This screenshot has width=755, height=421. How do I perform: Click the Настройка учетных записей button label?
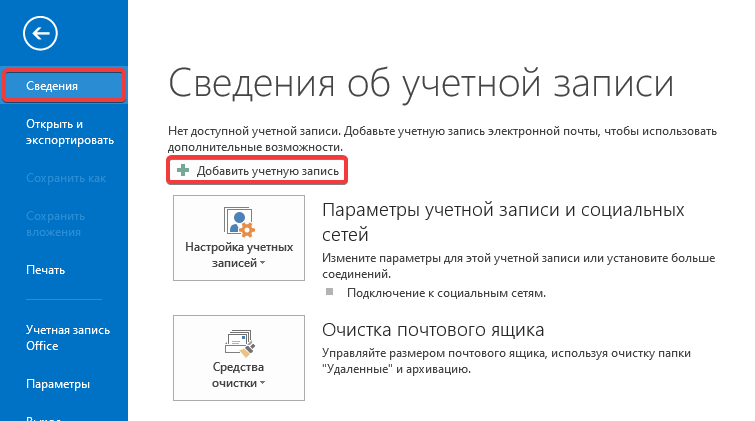(x=238, y=254)
